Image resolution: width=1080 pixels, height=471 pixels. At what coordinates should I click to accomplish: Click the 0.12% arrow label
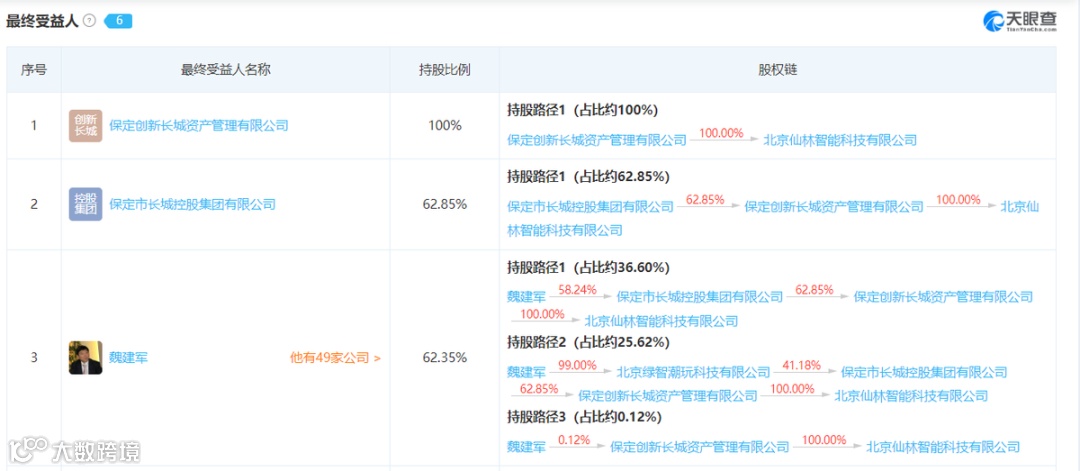pyautogui.click(x=574, y=441)
